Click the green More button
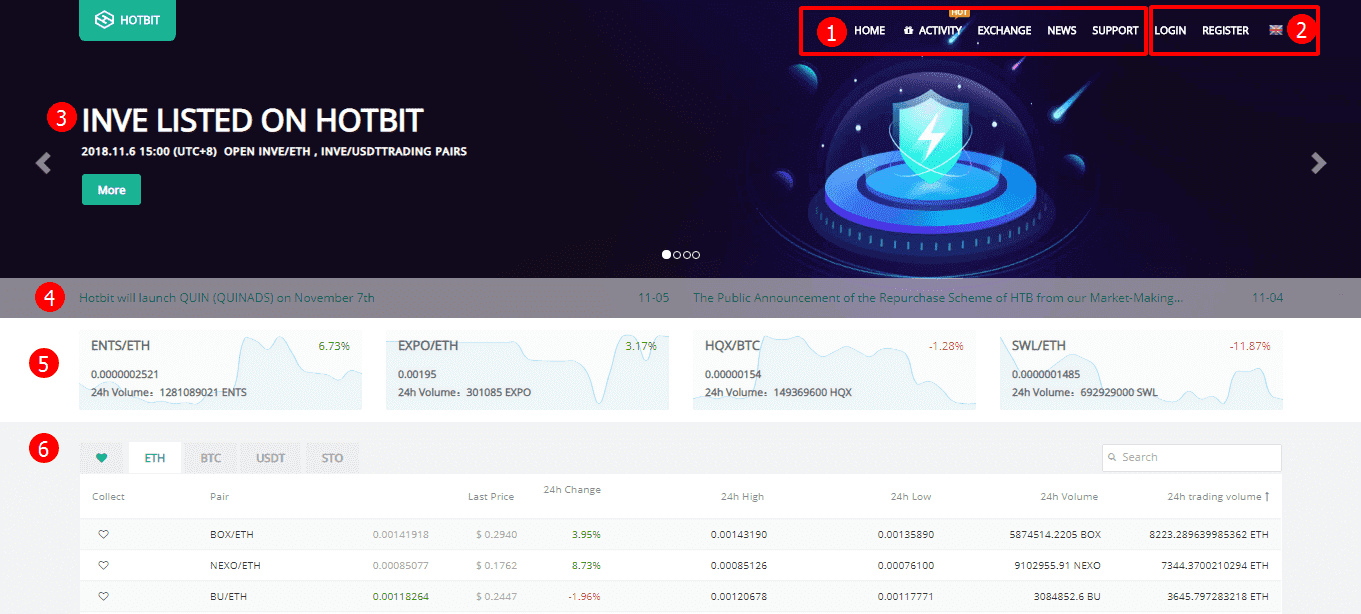Screen dimensions: 1361x614 click(x=111, y=190)
